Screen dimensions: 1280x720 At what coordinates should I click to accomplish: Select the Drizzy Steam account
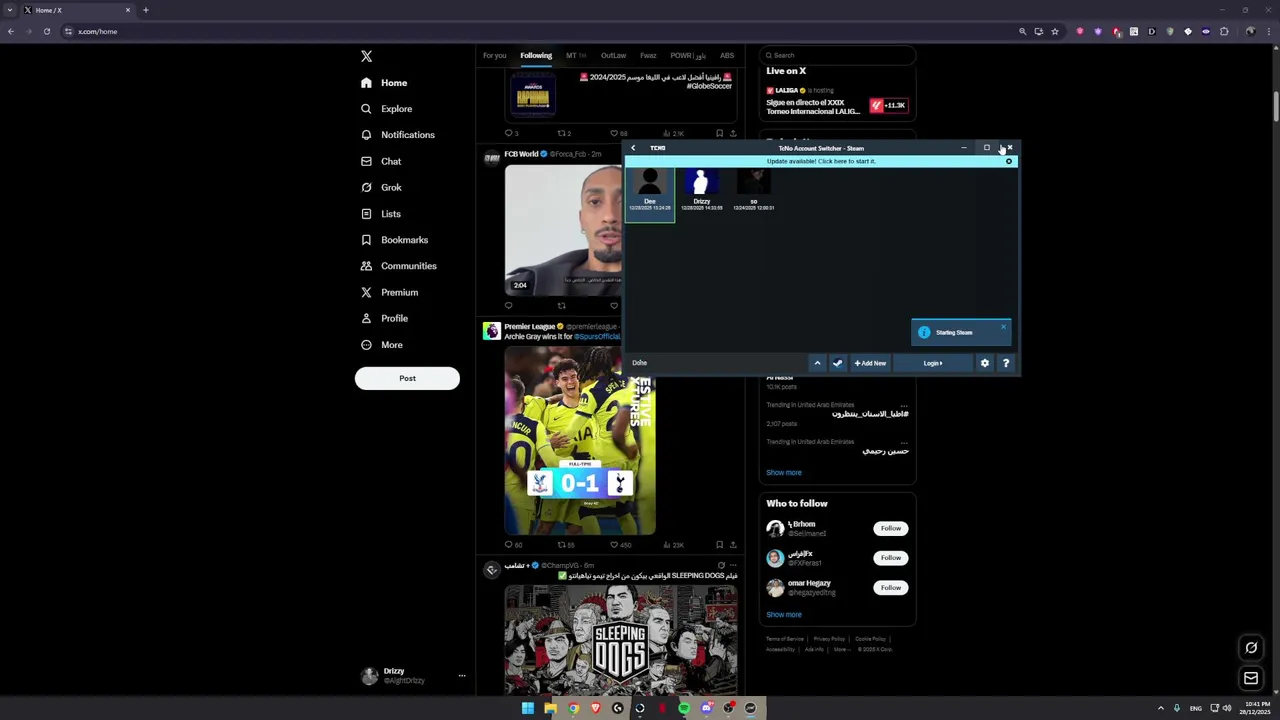701,191
